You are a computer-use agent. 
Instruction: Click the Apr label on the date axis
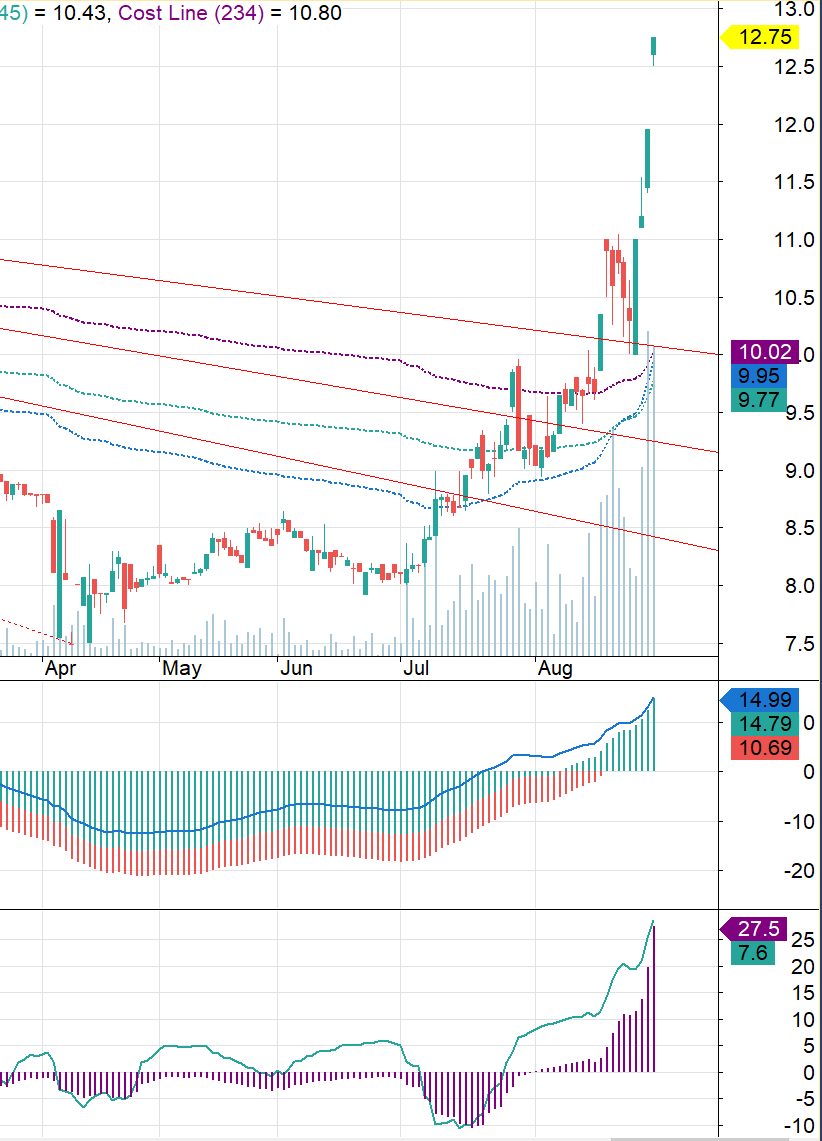click(x=60, y=668)
